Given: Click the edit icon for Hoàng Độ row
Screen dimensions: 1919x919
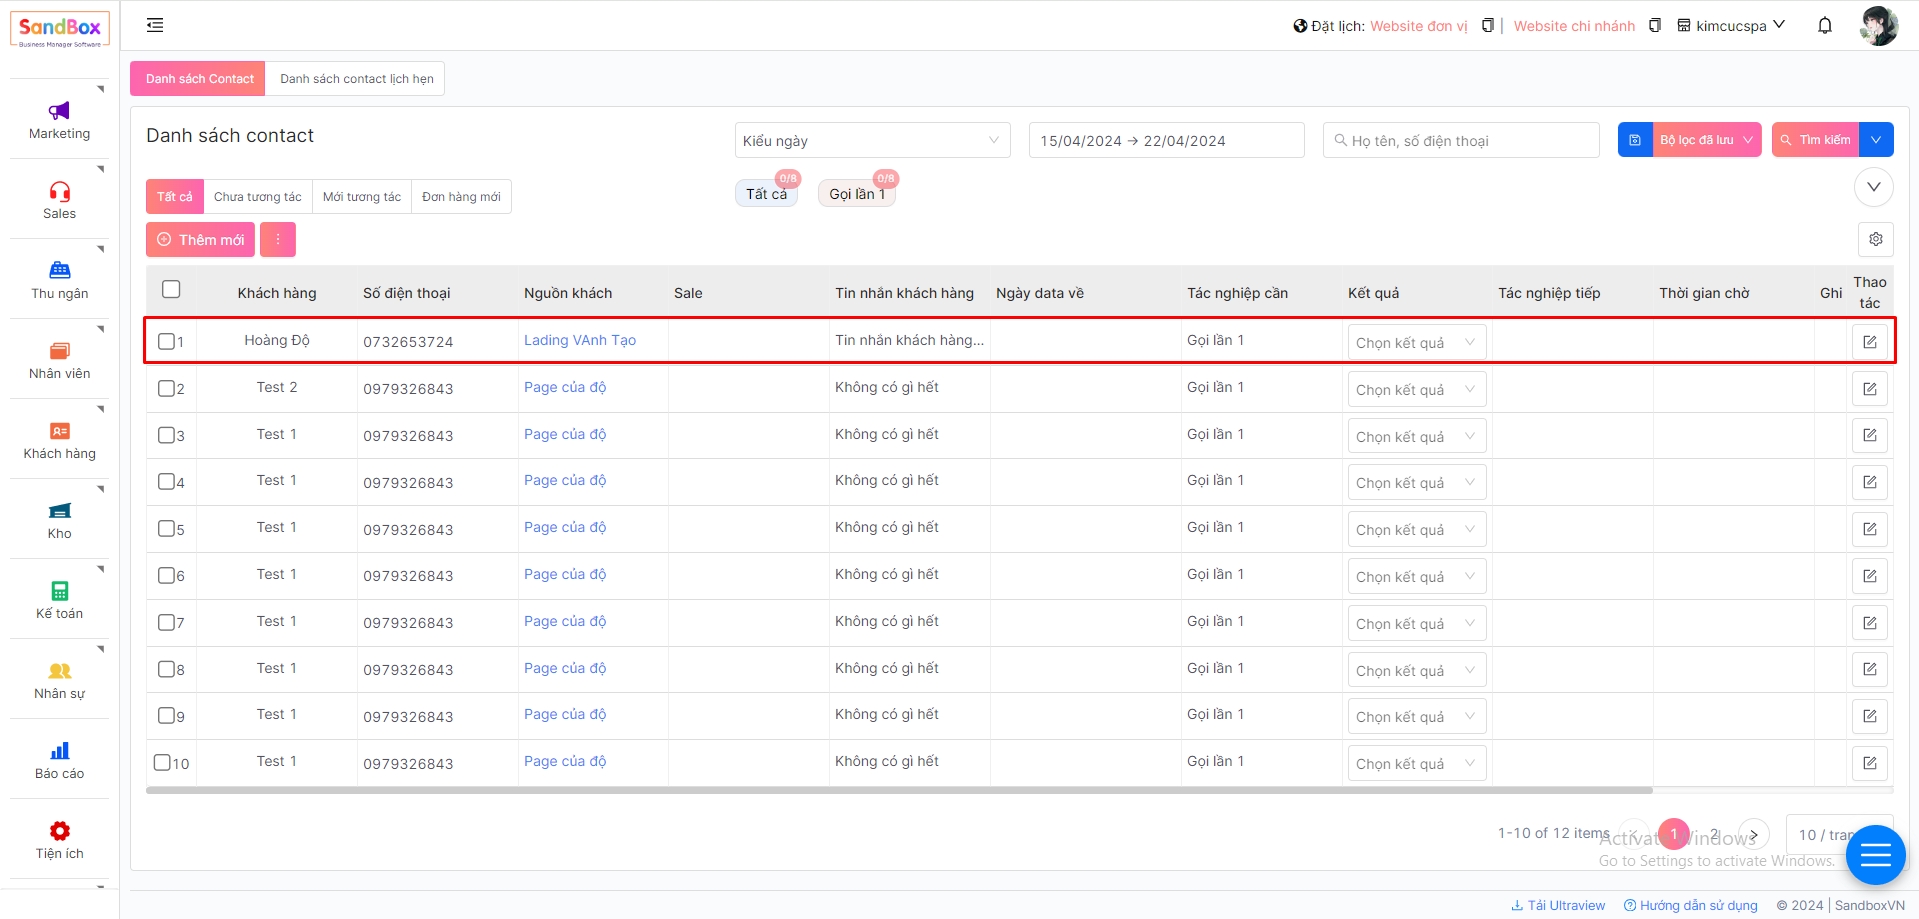Looking at the screenshot, I should click(x=1869, y=342).
